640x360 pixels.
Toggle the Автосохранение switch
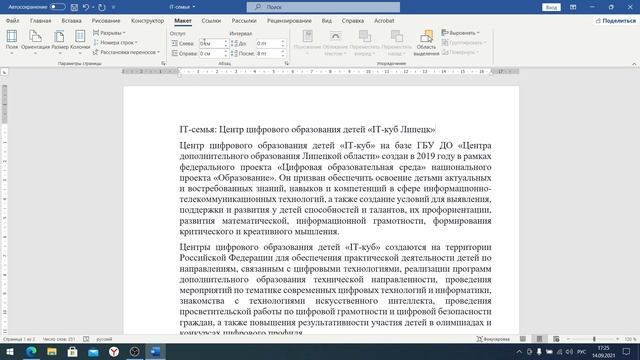pyautogui.click(x=57, y=7)
